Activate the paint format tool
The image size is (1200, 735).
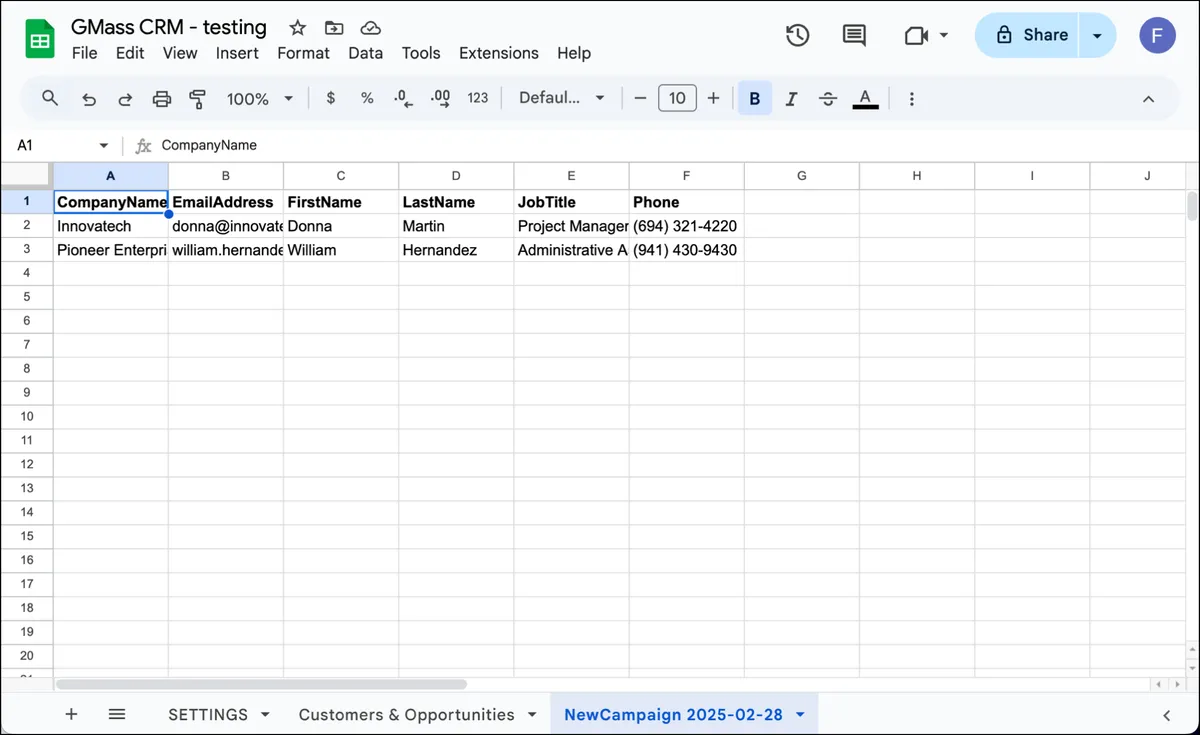point(197,98)
